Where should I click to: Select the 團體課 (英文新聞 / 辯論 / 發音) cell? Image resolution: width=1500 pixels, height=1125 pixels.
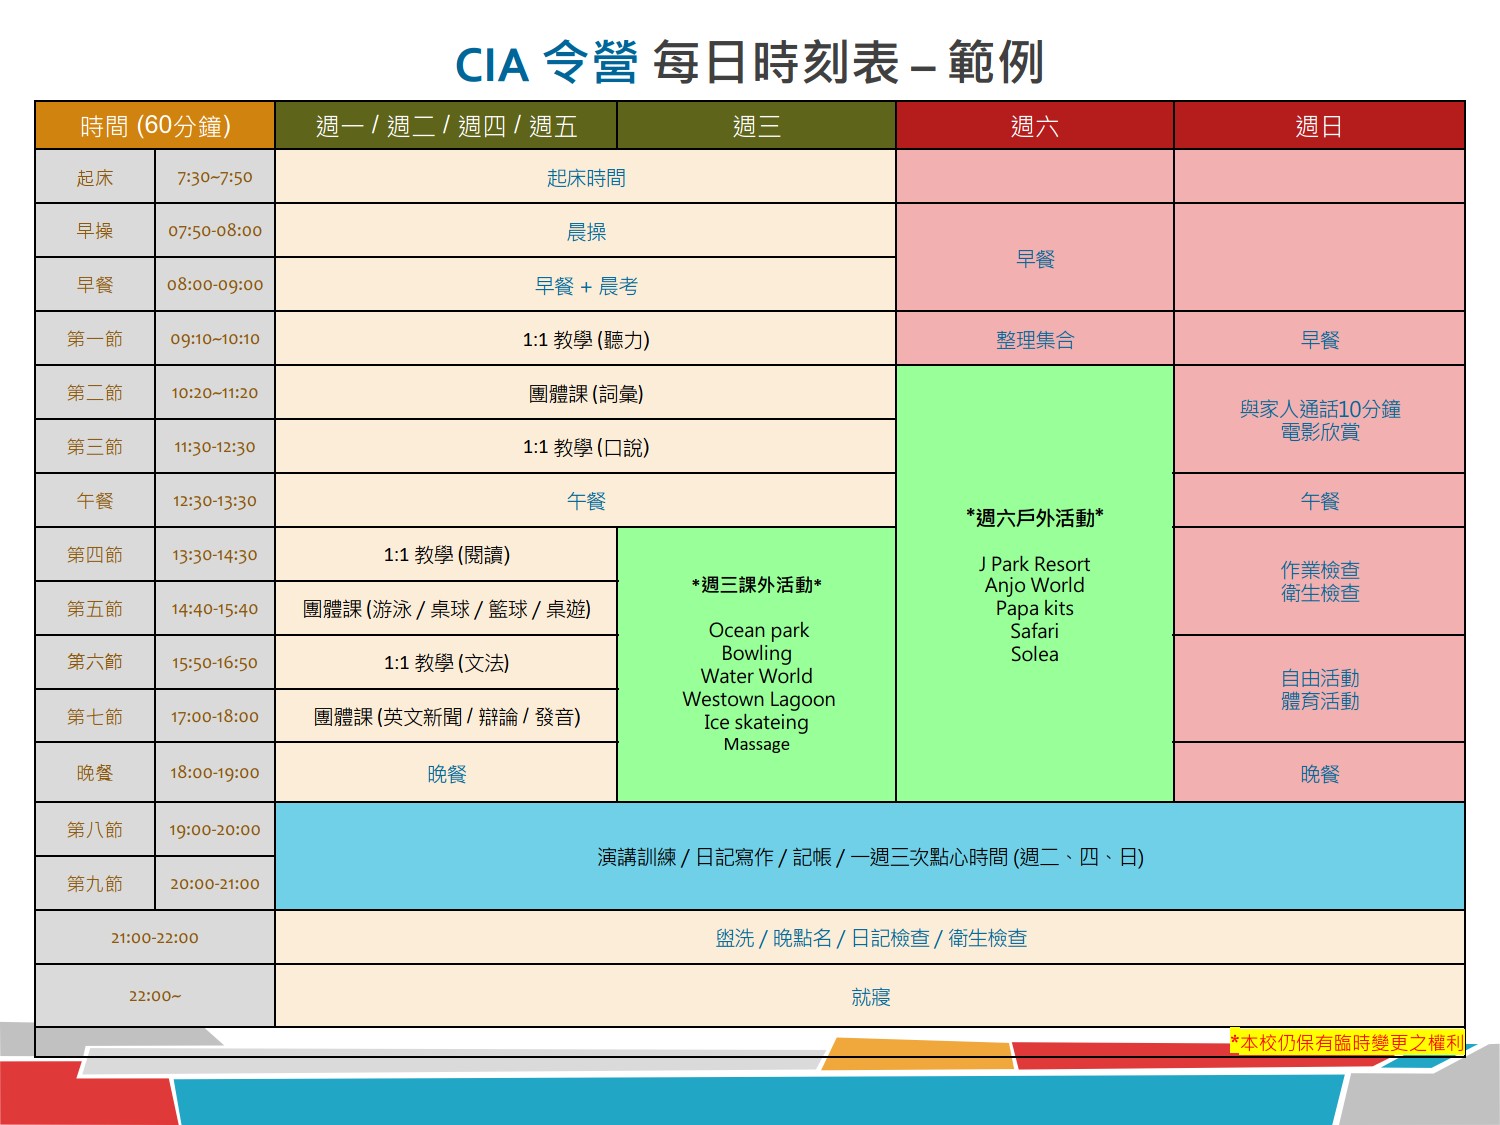coord(446,717)
